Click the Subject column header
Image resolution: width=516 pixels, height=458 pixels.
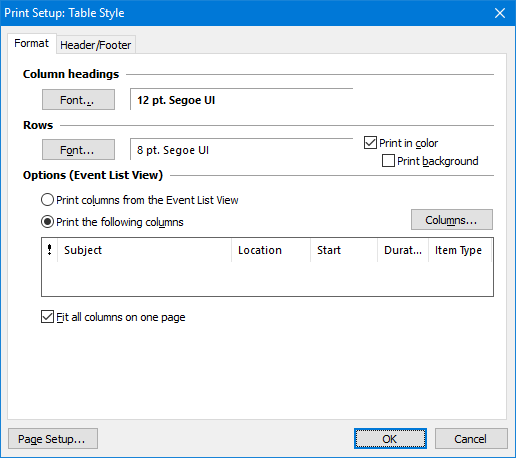pyautogui.click(x=144, y=250)
